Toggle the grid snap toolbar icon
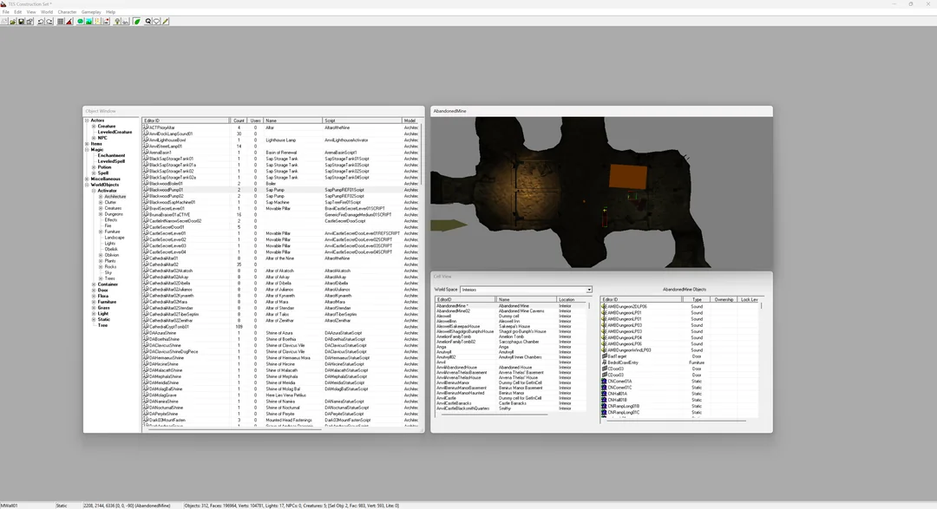937x509 pixels. click(60, 22)
